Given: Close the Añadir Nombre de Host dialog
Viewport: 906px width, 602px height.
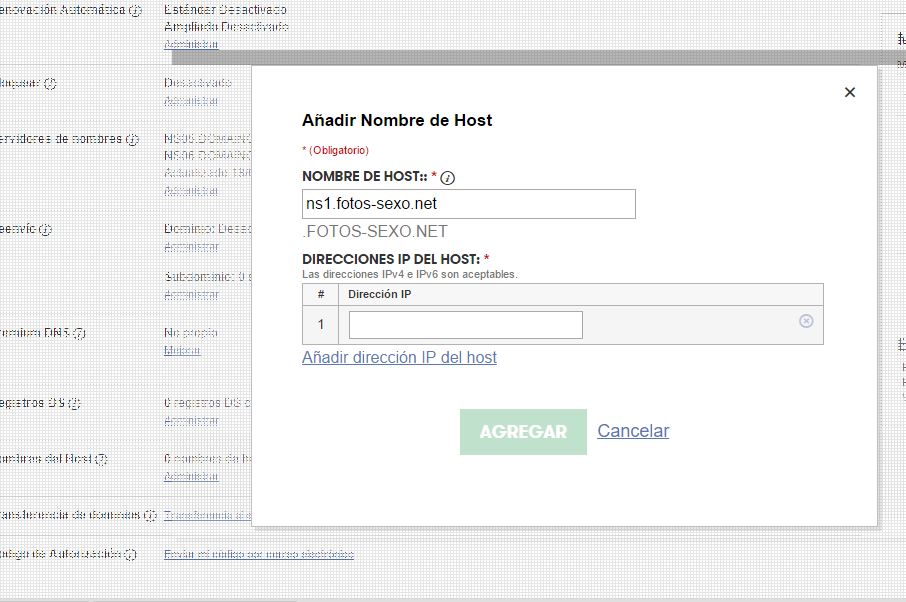Looking at the screenshot, I should pyautogui.click(x=850, y=92).
